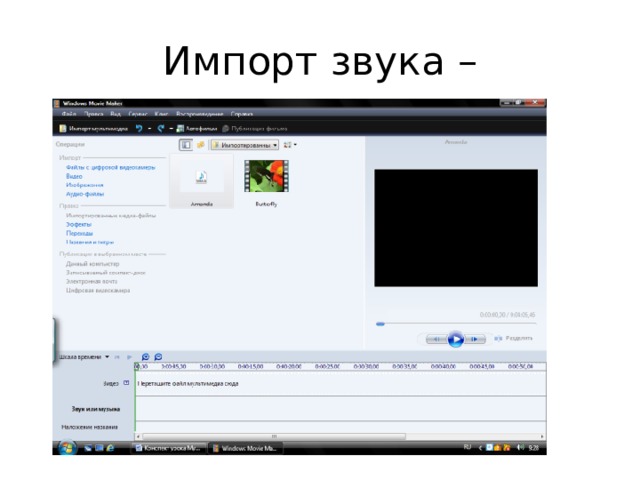
Task: Import files from digital video camera
Action: [111, 167]
